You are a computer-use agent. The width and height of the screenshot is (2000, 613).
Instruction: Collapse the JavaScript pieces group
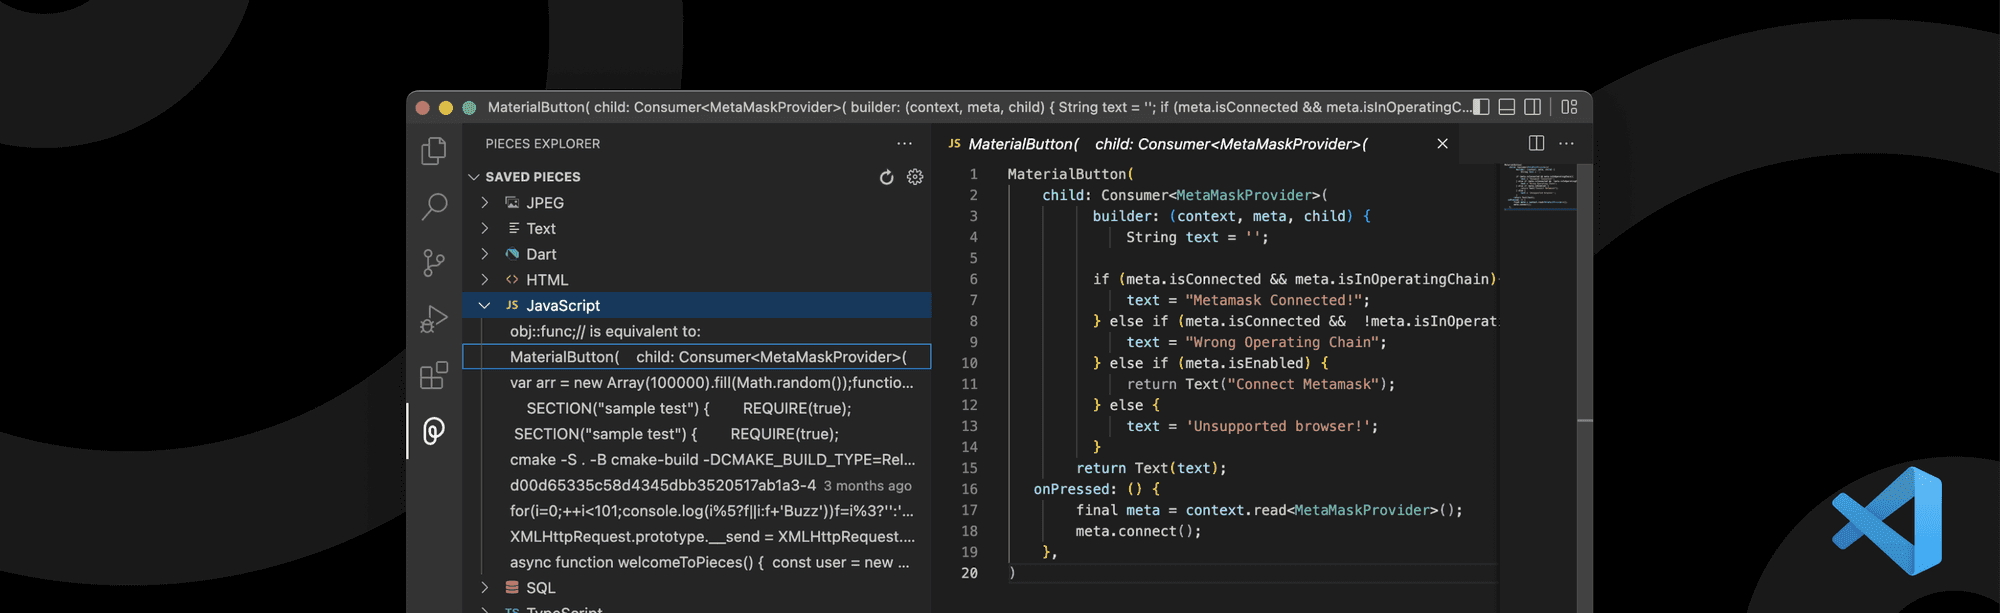(x=485, y=306)
